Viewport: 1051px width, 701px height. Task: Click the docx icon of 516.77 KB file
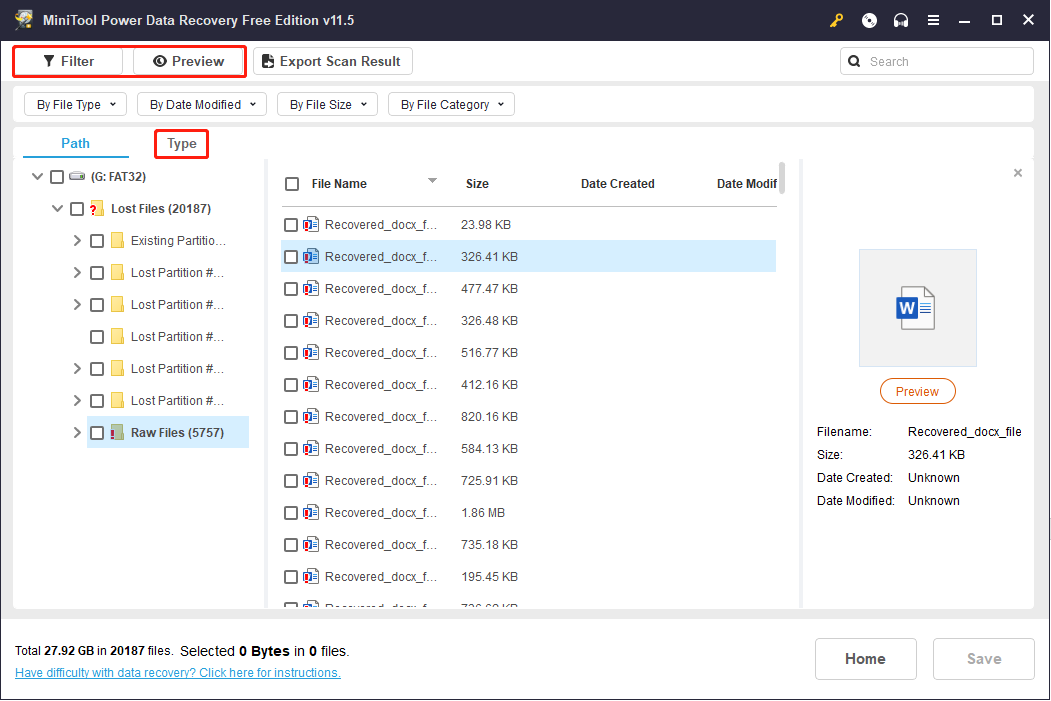(x=310, y=353)
